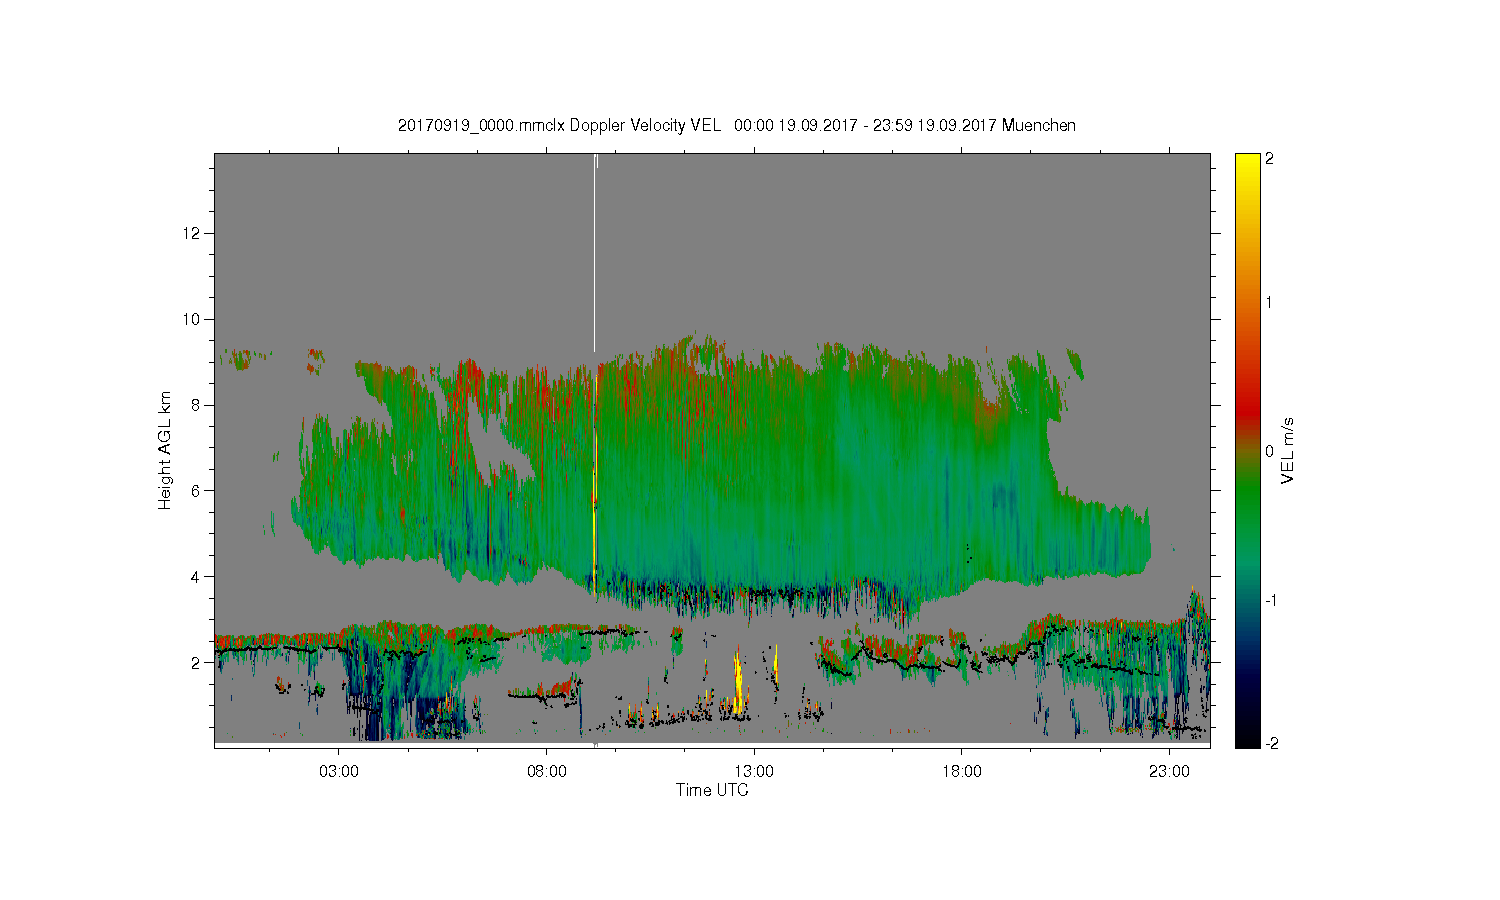Click the colorbar value label 1
The width and height of the screenshot is (1500, 900).
click(x=1269, y=302)
